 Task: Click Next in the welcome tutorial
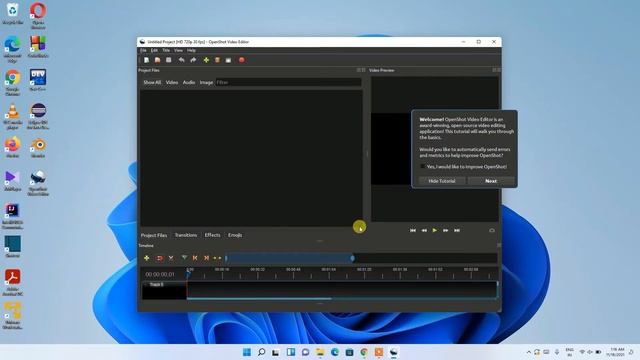coord(491,181)
